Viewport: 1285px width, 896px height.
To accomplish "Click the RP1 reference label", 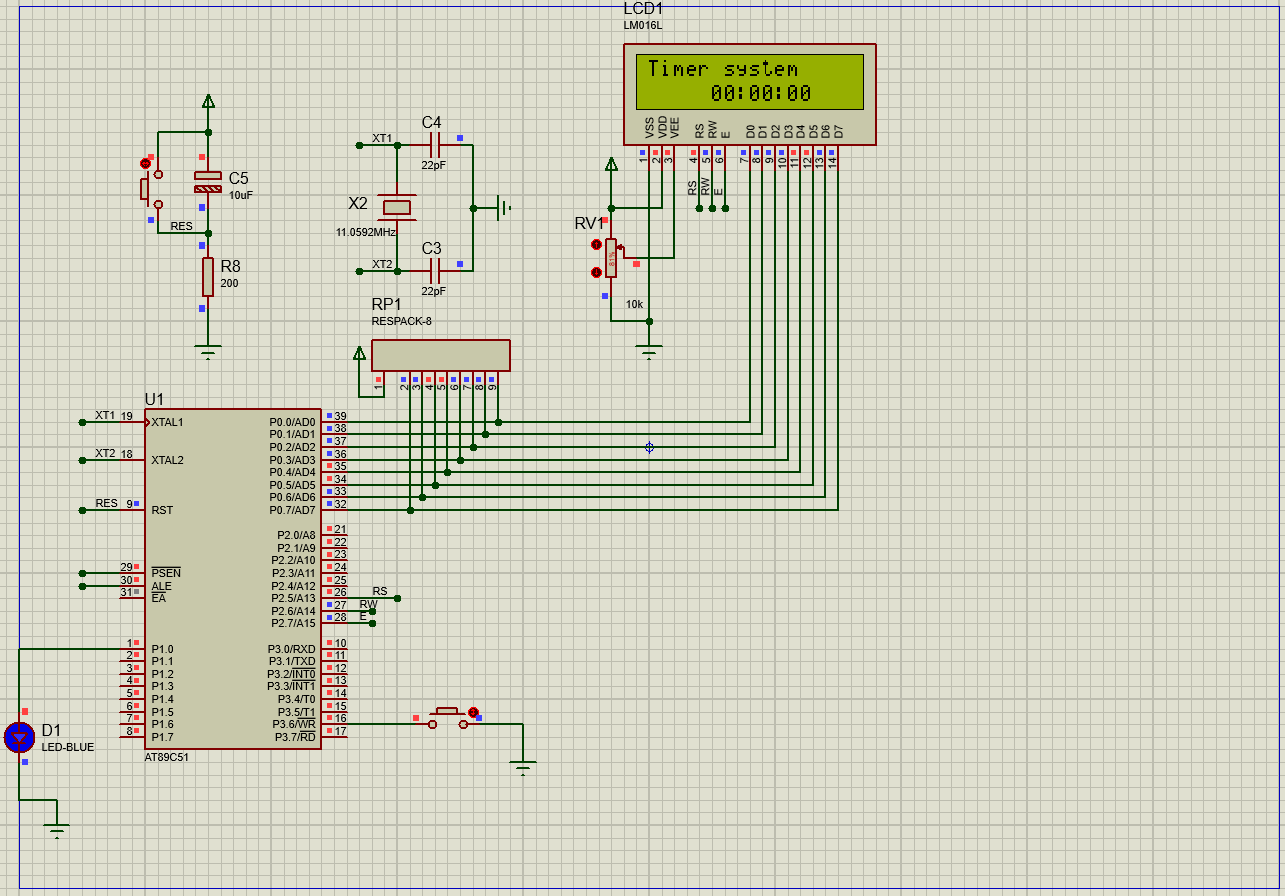I will click(x=386, y=304).
